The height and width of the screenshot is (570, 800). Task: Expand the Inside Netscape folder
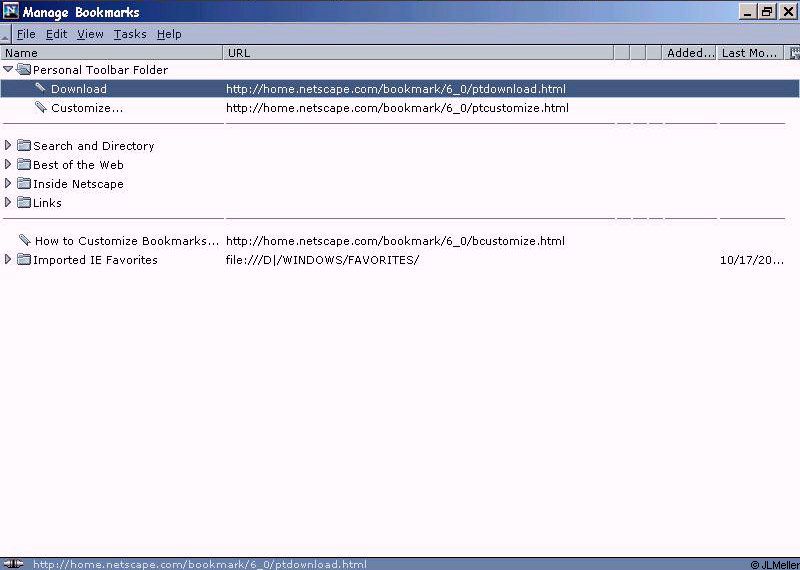(8, 183)
